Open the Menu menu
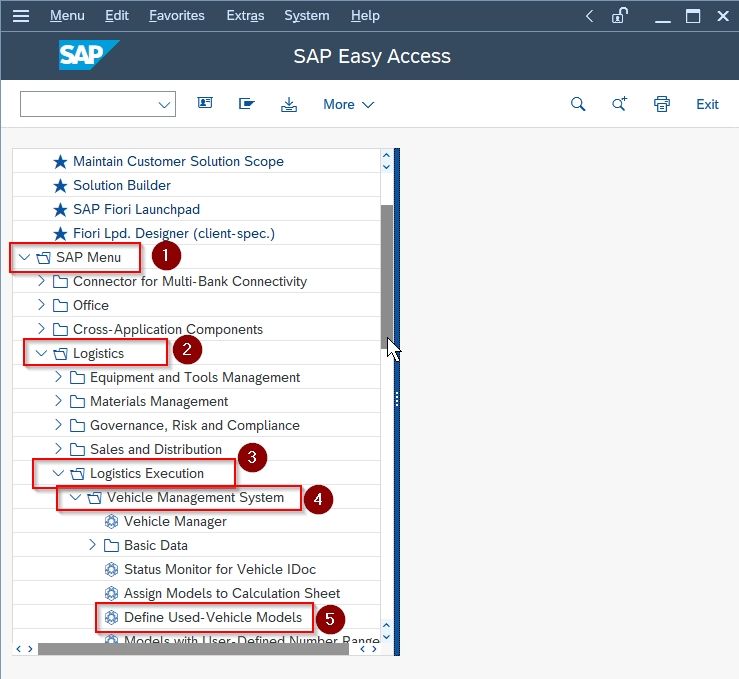This screenshot has height=679, width=739. pyautogui.click(x=67, y=16)
